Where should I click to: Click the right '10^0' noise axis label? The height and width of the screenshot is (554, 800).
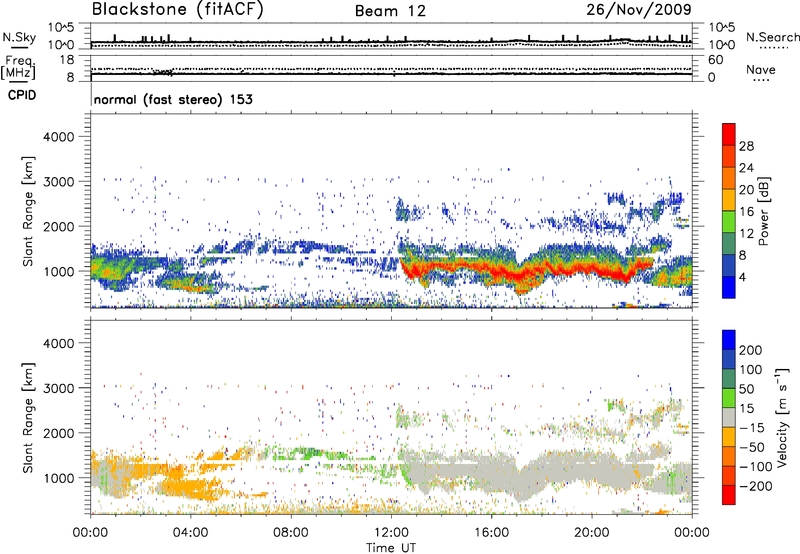click(721, 45)
